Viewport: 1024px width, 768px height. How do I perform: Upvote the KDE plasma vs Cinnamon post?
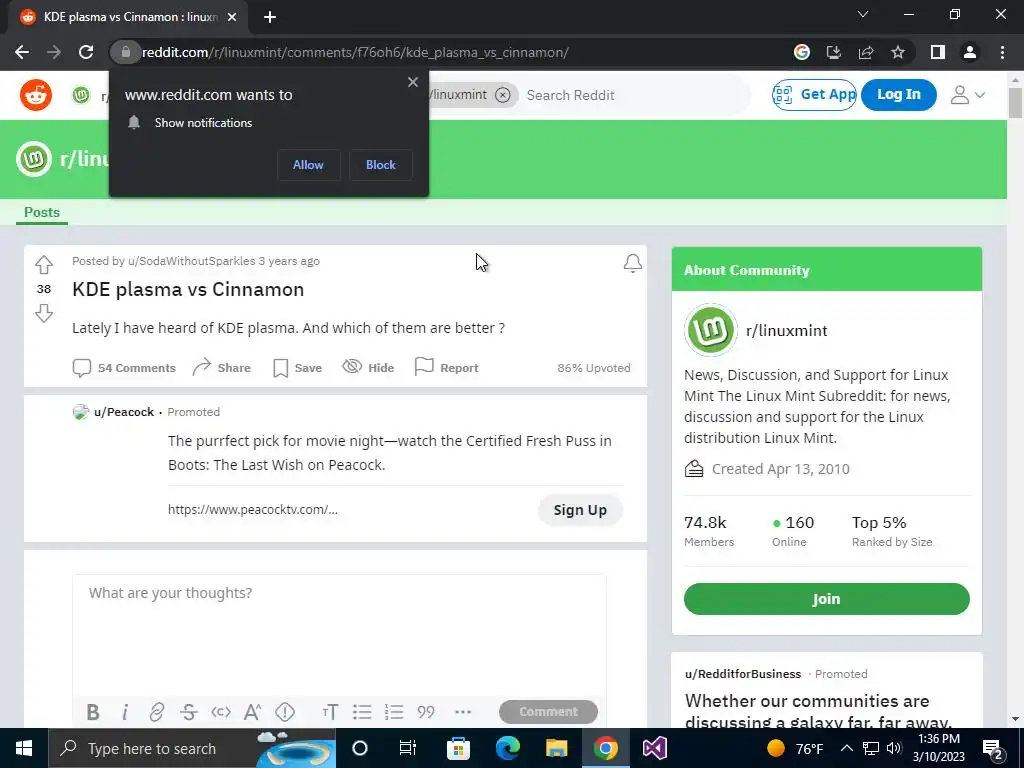pos(44,264)
